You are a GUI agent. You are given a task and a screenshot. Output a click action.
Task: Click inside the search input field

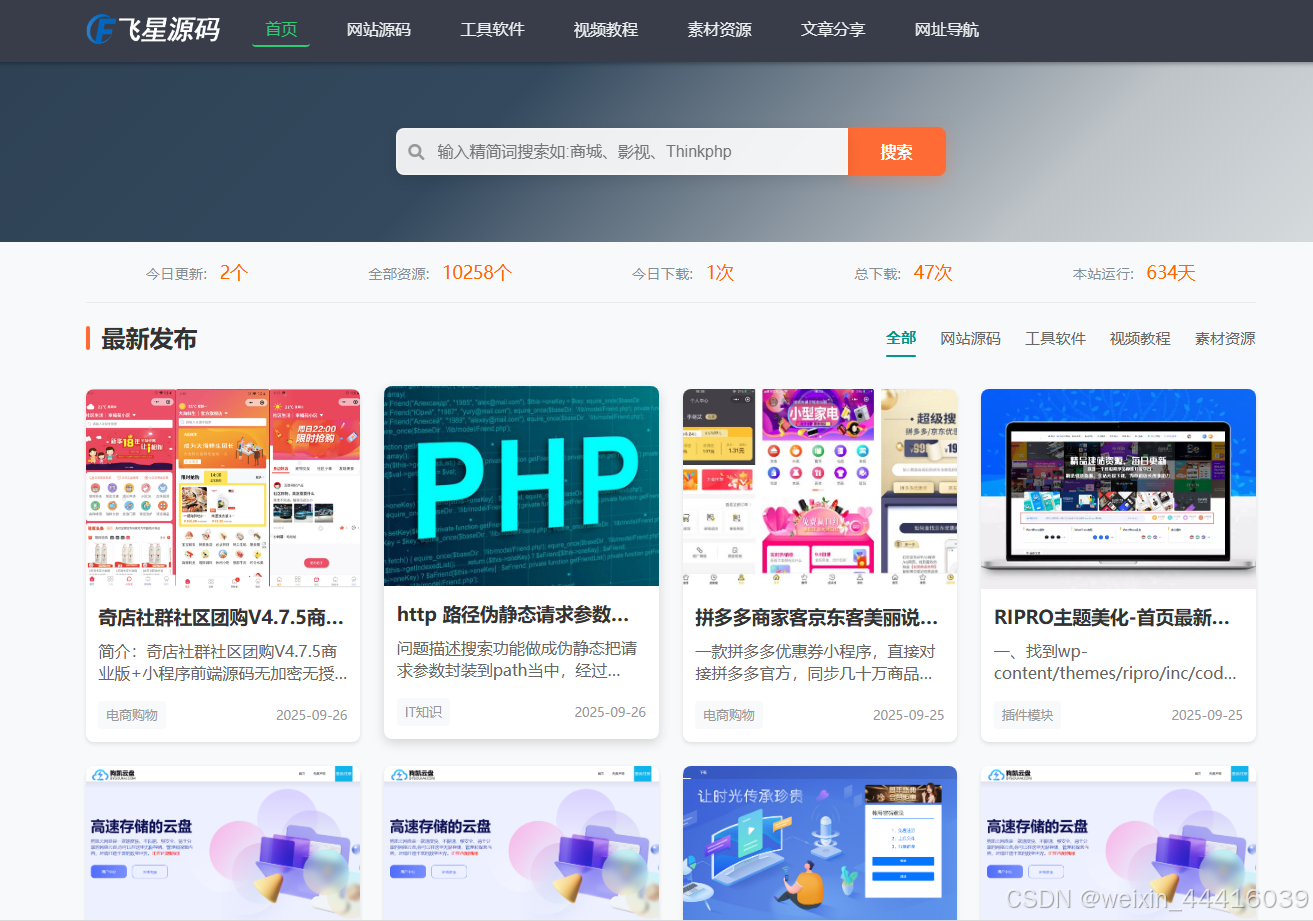pos(620,151)
